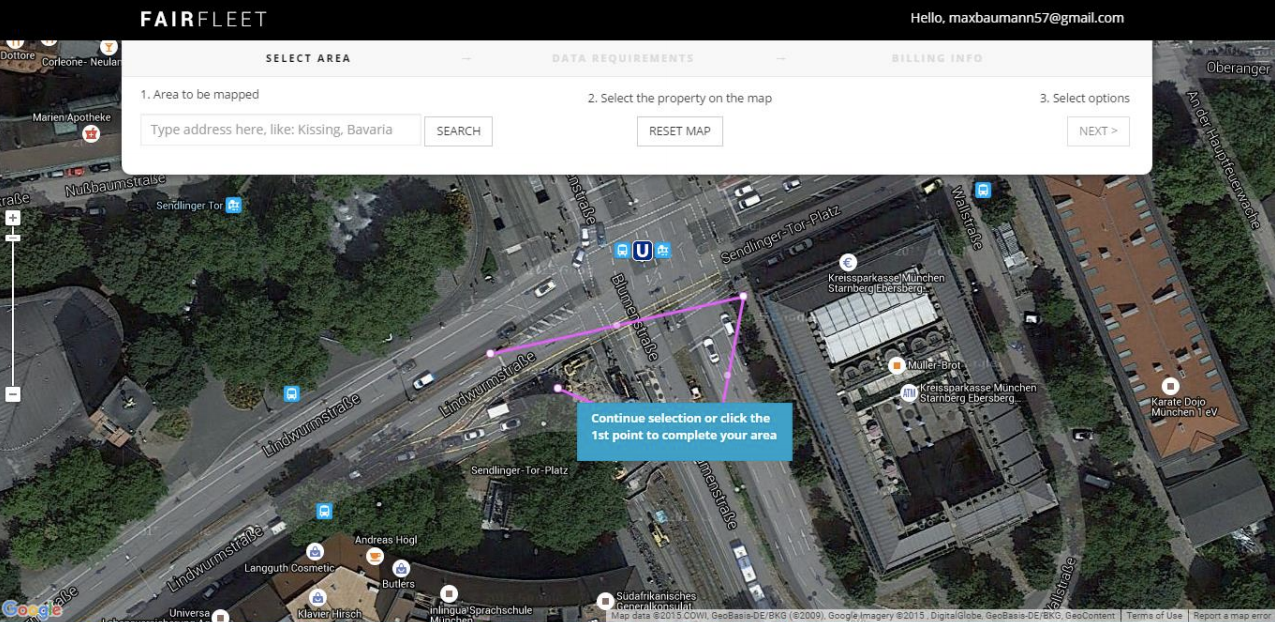
Task: Click the Butlers shopping bag marker
Action: [x=401, y=568]
